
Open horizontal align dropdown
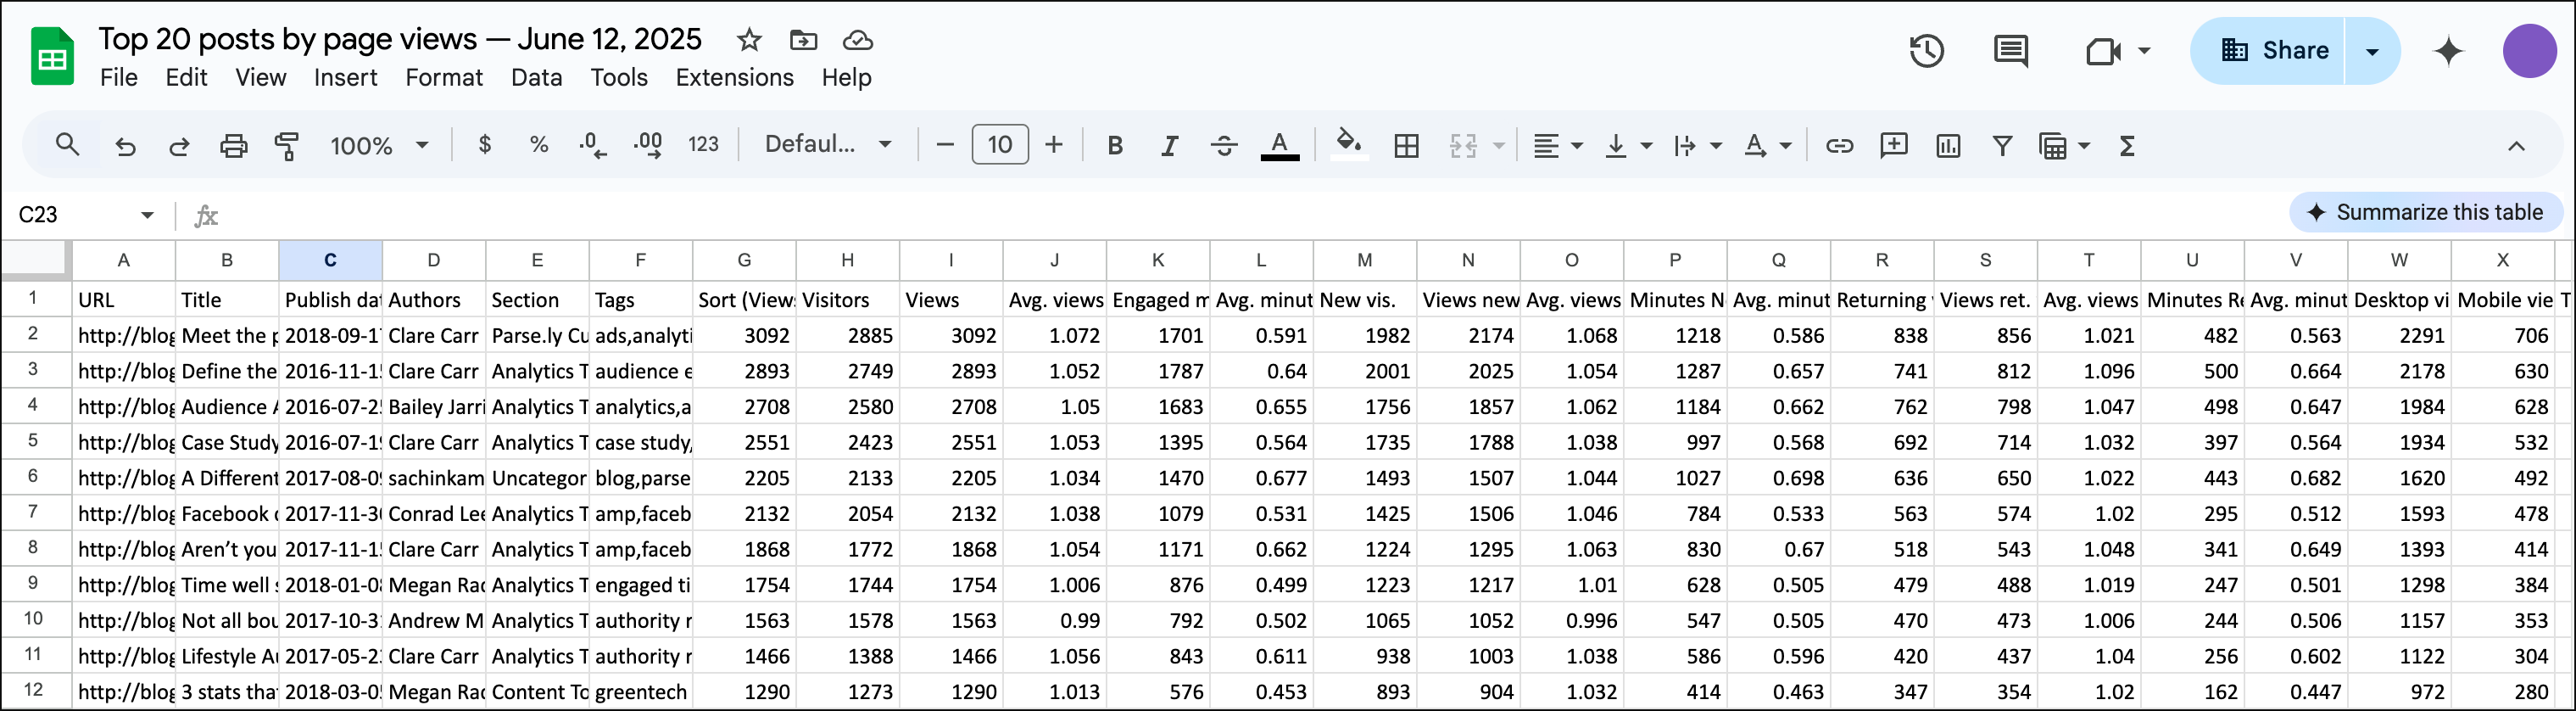[x=1557, y=146]
